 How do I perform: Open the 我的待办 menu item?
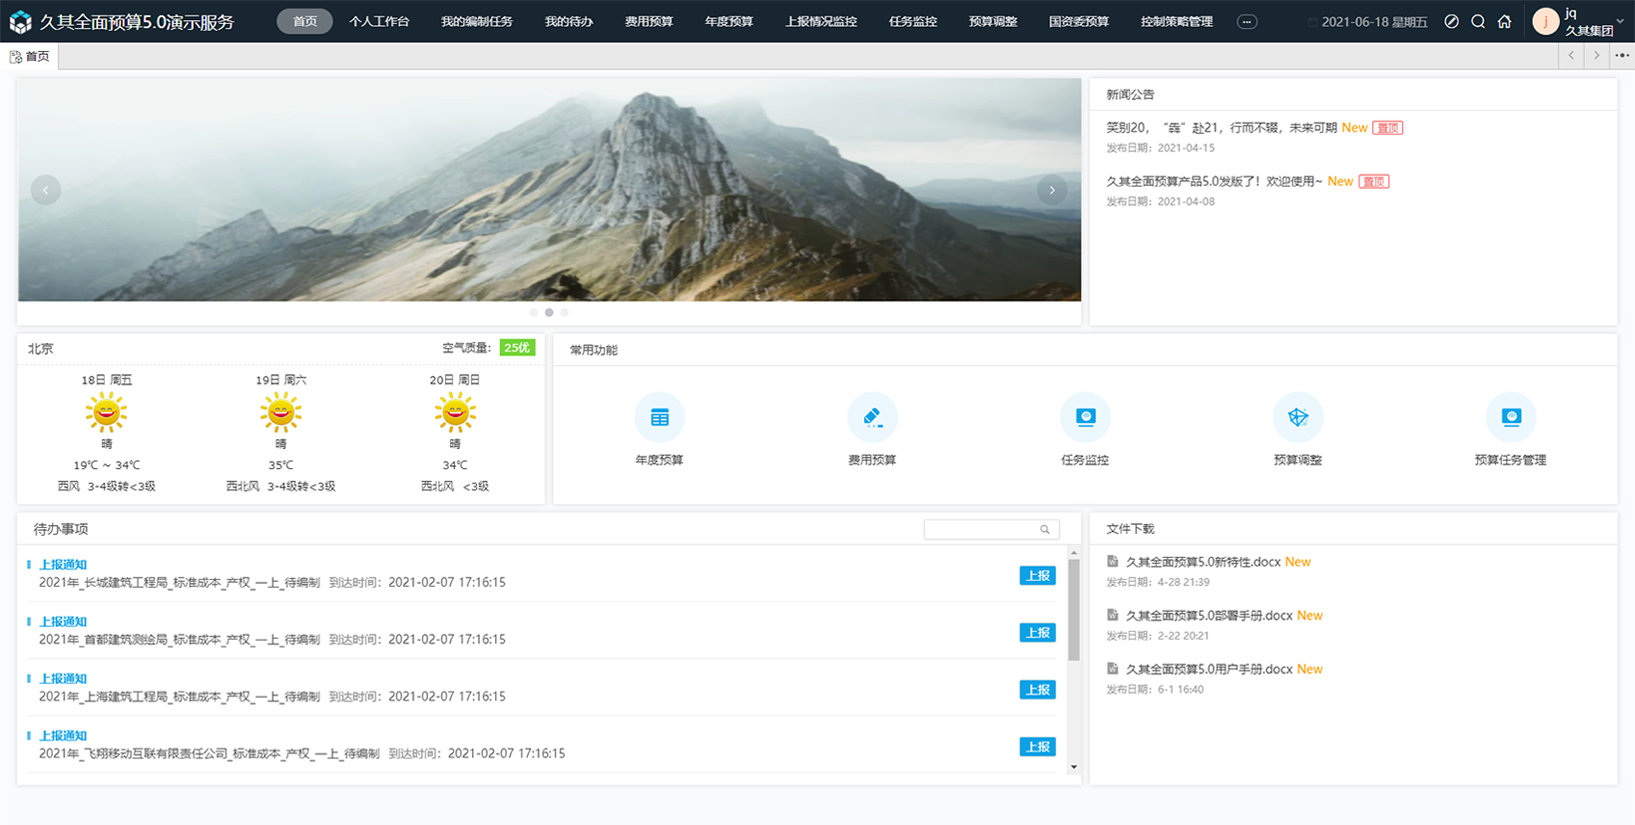(x=568, y=22)
